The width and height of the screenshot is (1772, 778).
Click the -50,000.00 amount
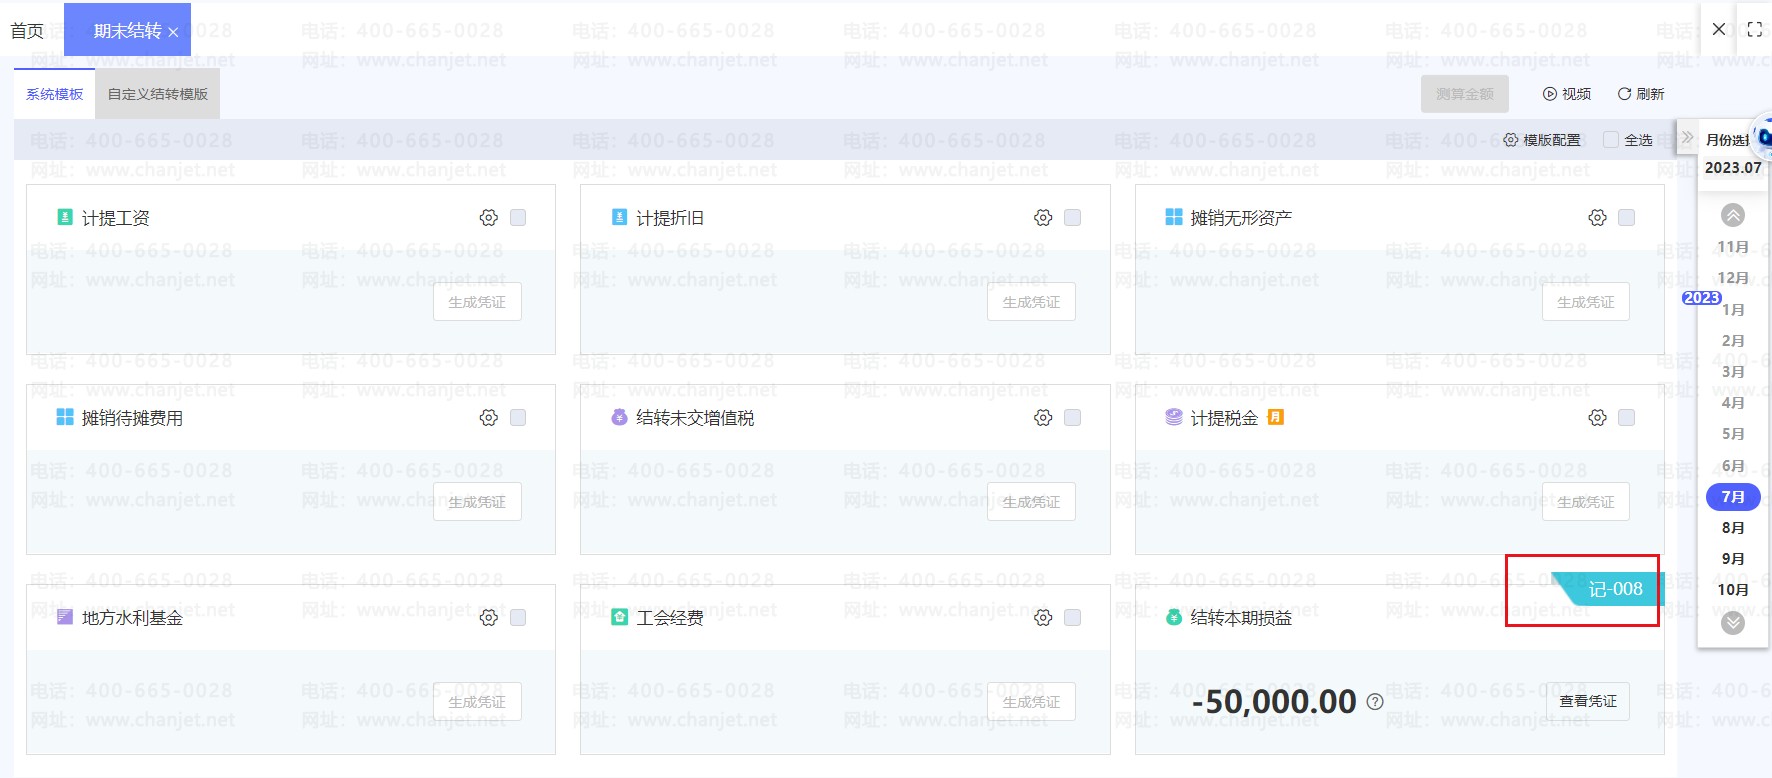tap(1274, 702)
